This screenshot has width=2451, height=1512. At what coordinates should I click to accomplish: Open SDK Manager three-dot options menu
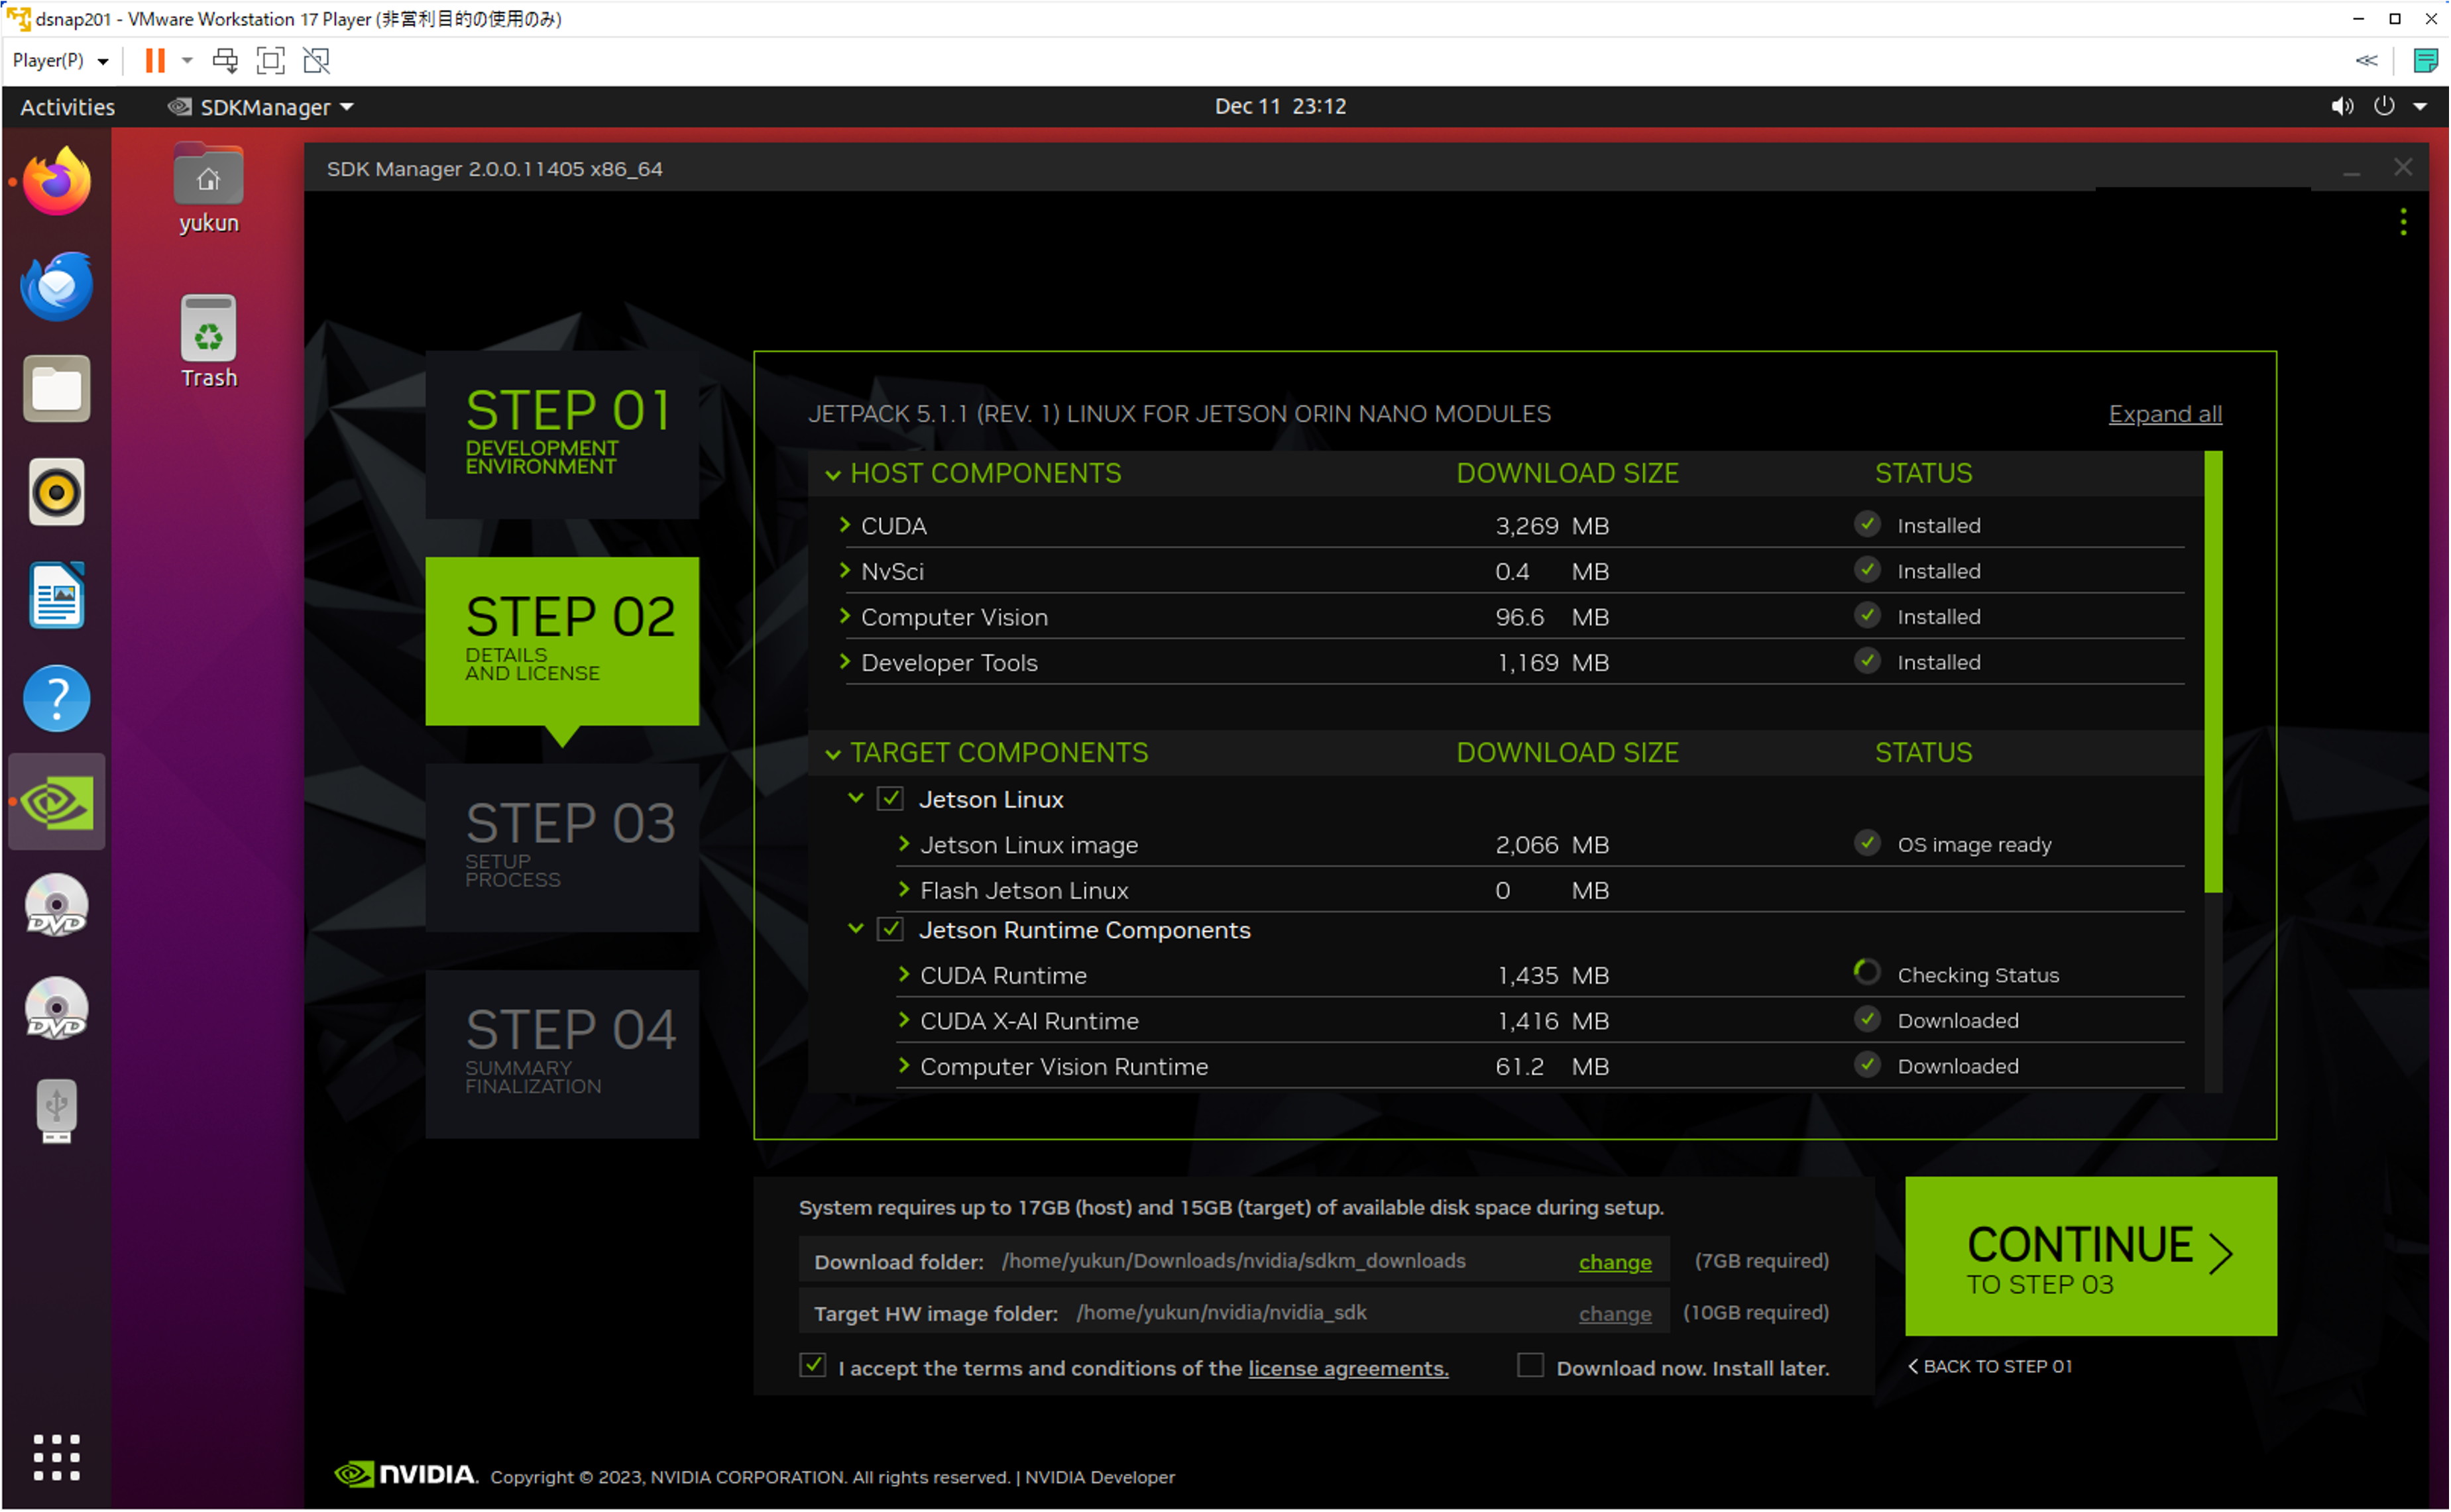(2403, 222)
